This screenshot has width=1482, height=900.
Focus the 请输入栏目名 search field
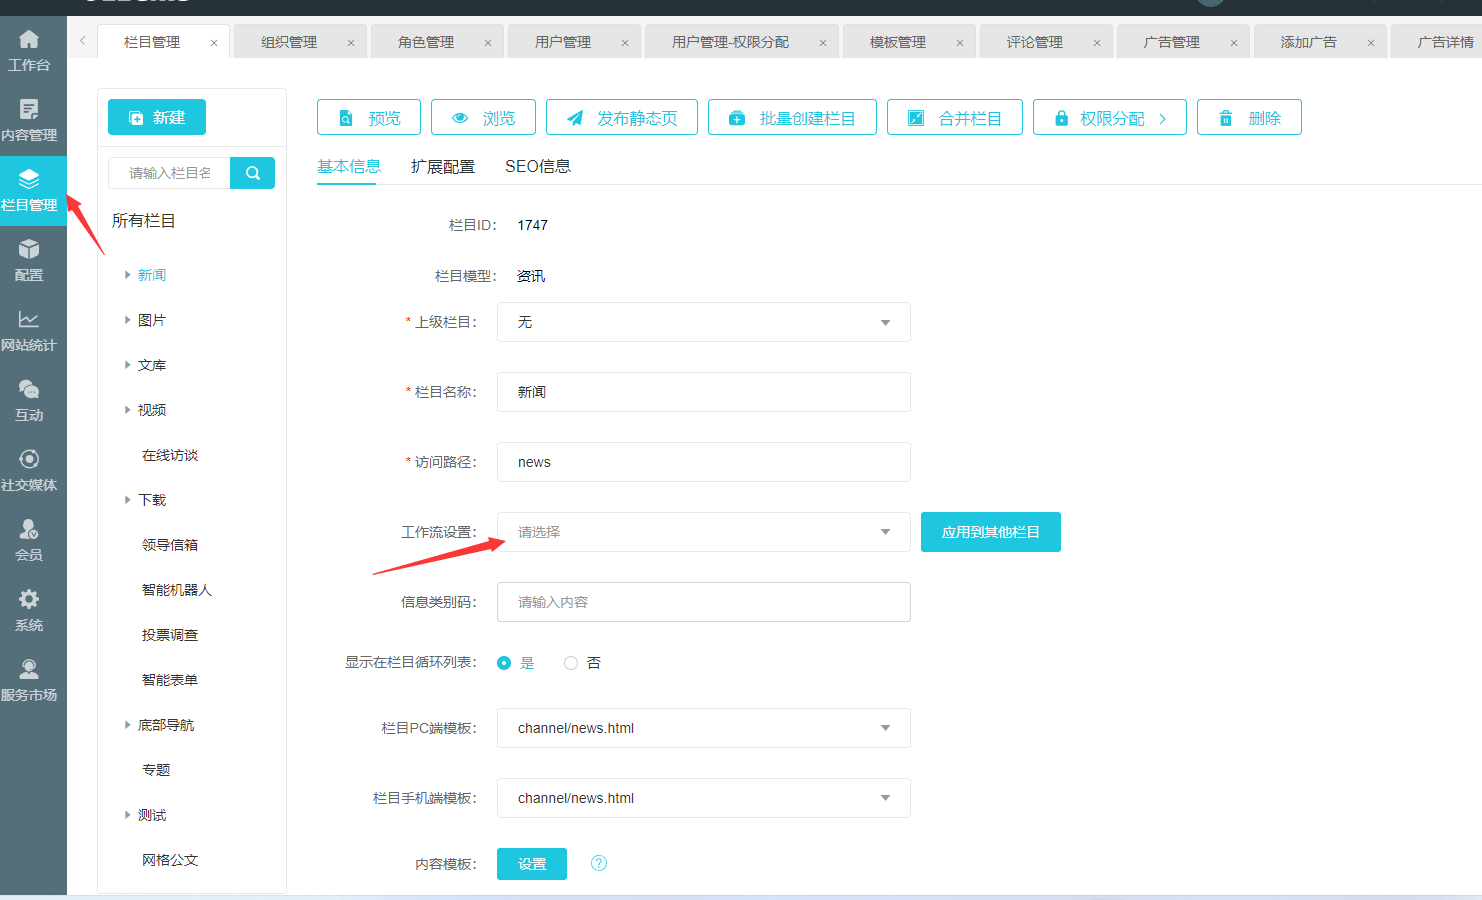169,173
